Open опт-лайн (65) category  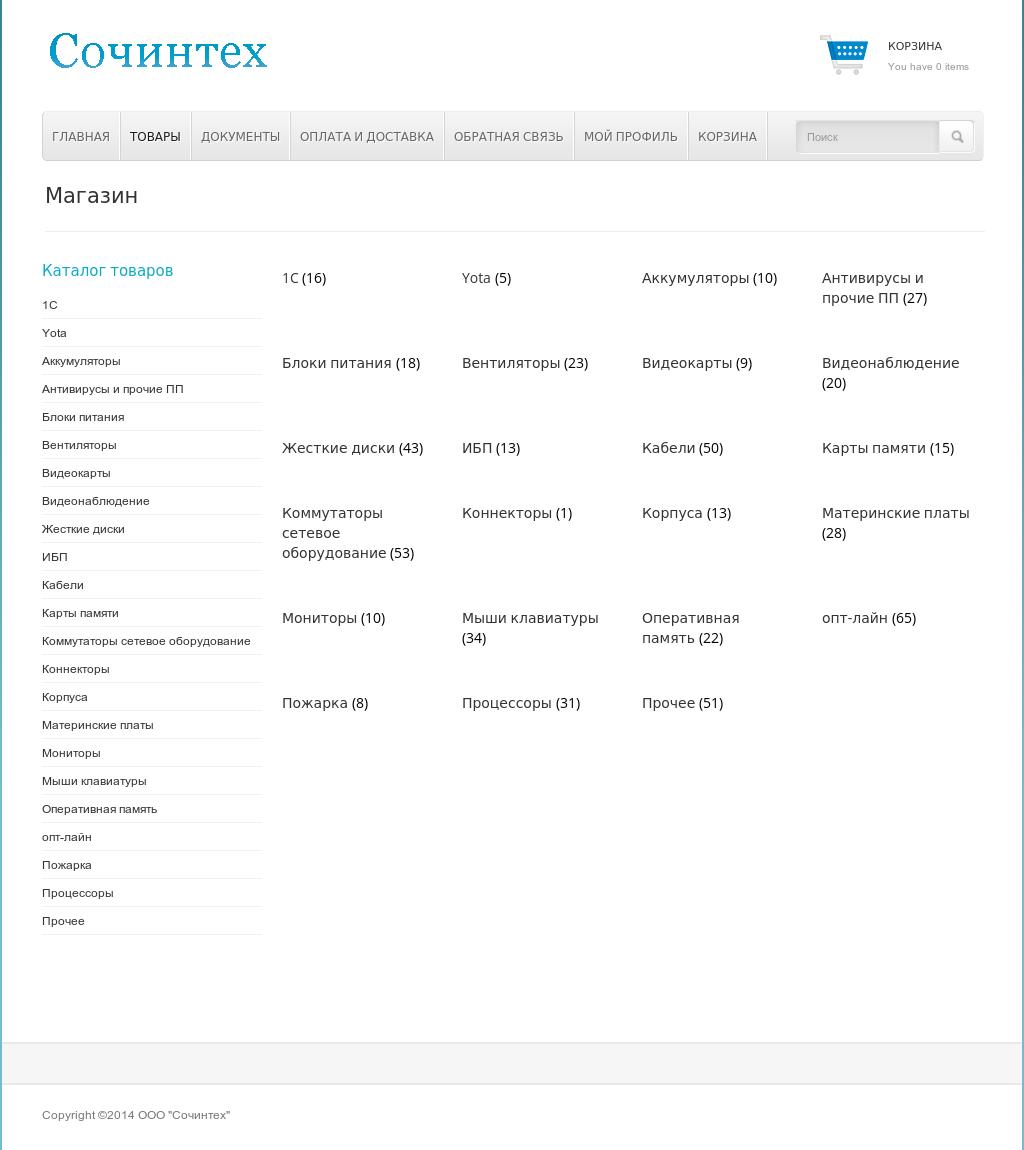(868, 618)
